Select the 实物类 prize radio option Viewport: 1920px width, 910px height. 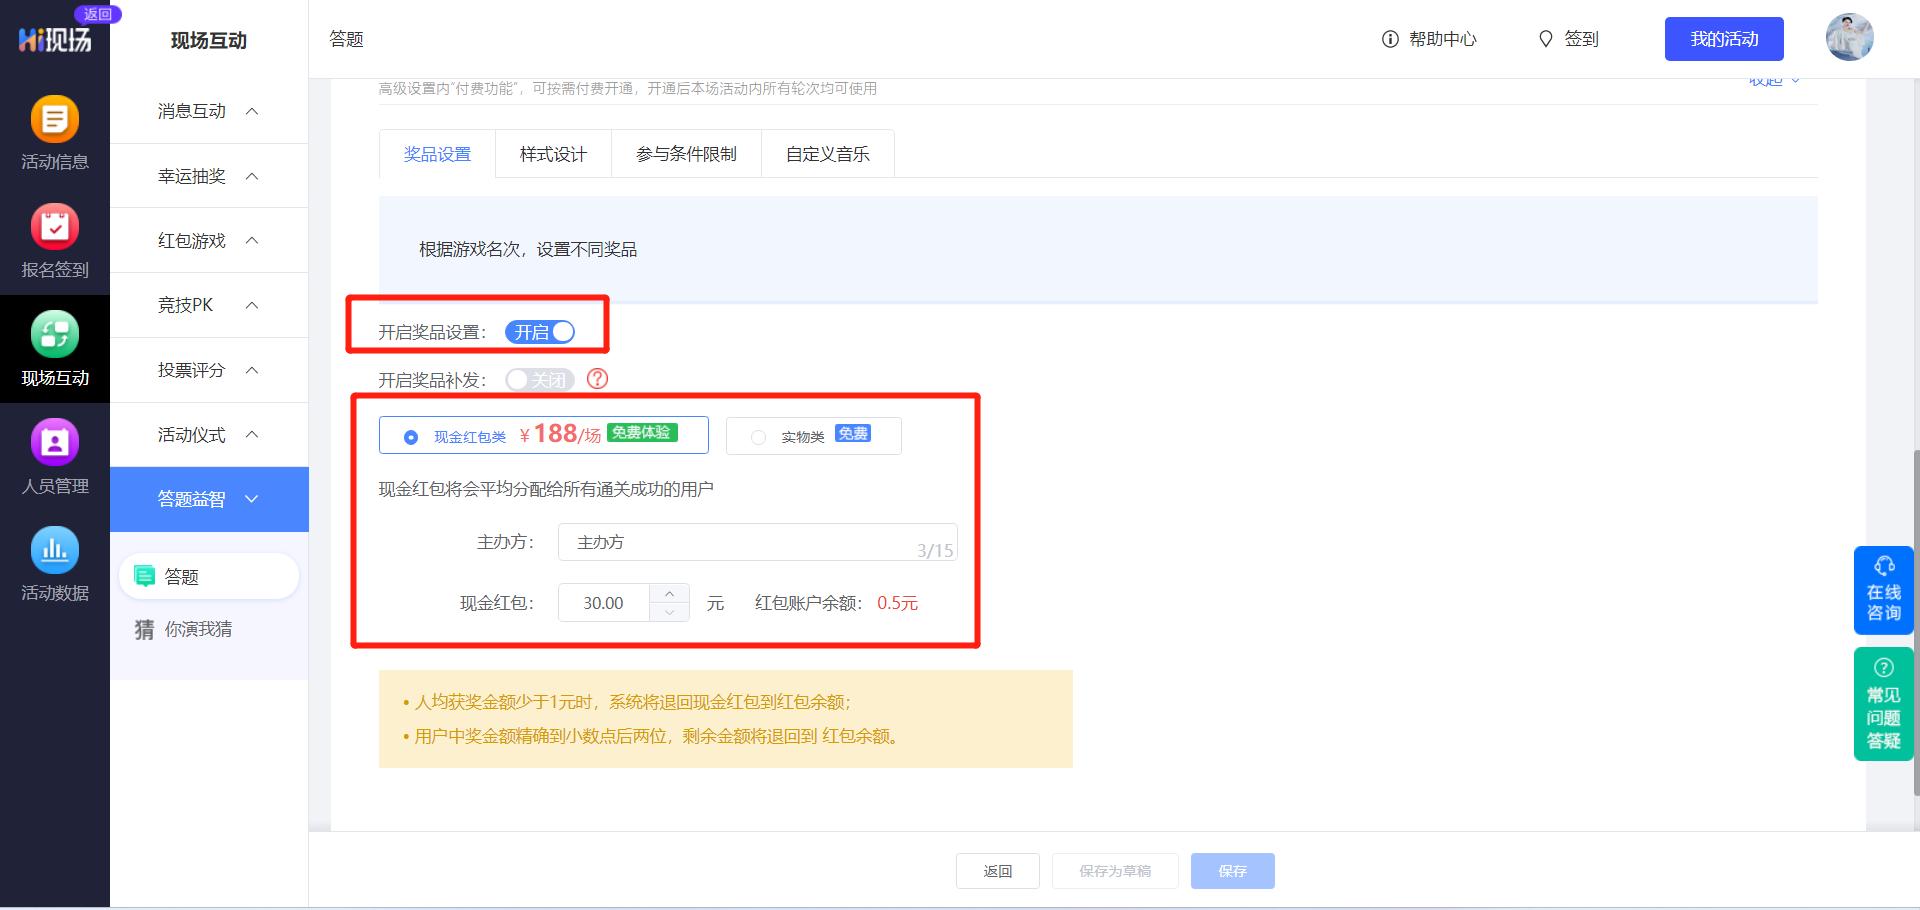(x=757, y=436)
